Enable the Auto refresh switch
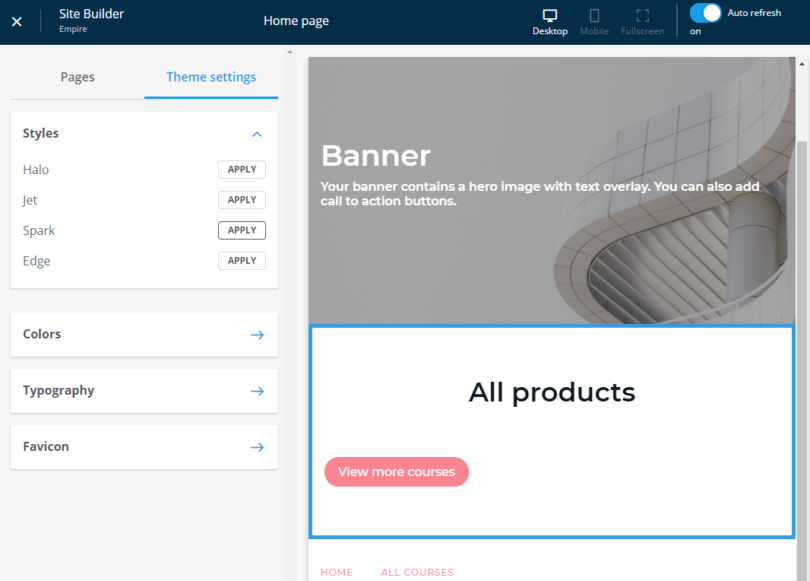This screenshot has height=581, width=810. pyautogui.click(x=705, y=13)
